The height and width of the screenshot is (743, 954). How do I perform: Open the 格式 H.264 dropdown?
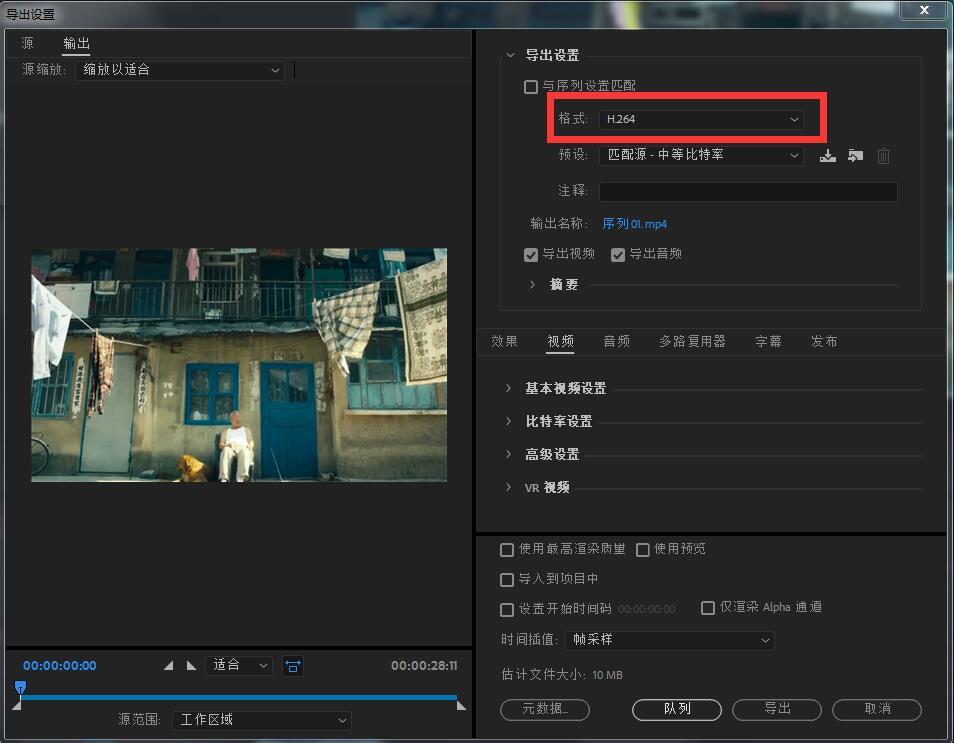point(700,119)
